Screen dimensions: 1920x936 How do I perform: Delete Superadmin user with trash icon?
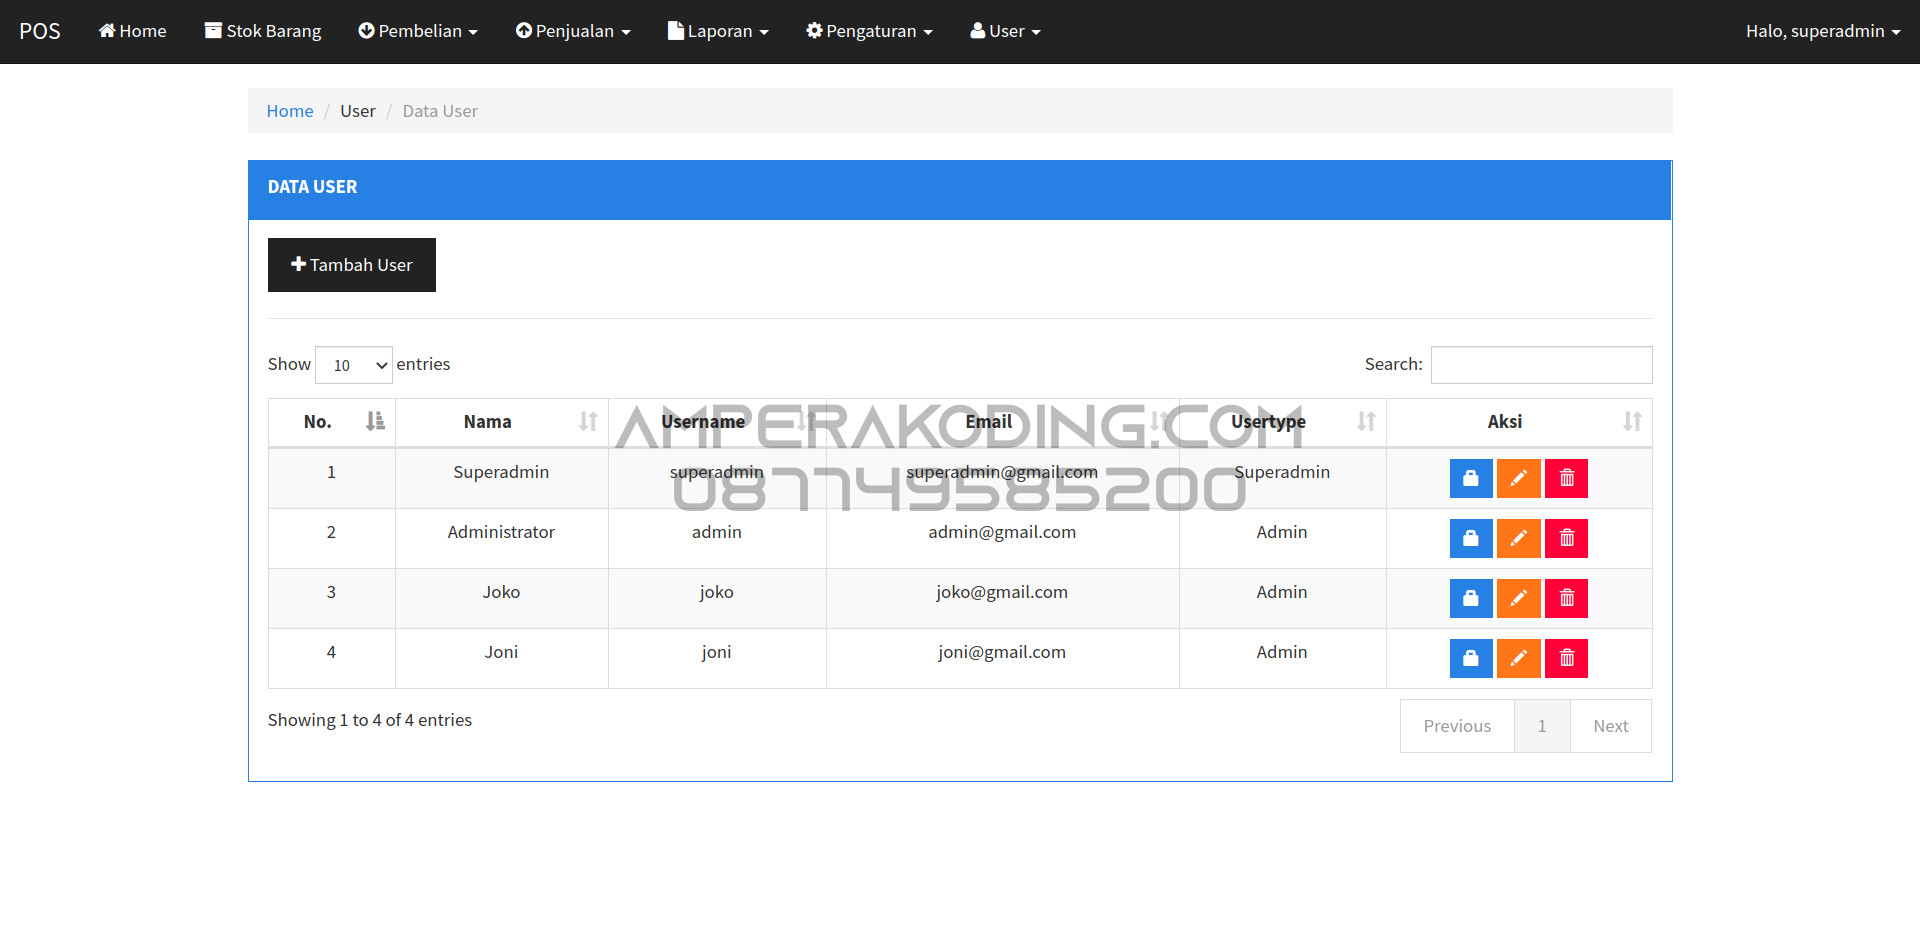click(x=1566, y=479)
